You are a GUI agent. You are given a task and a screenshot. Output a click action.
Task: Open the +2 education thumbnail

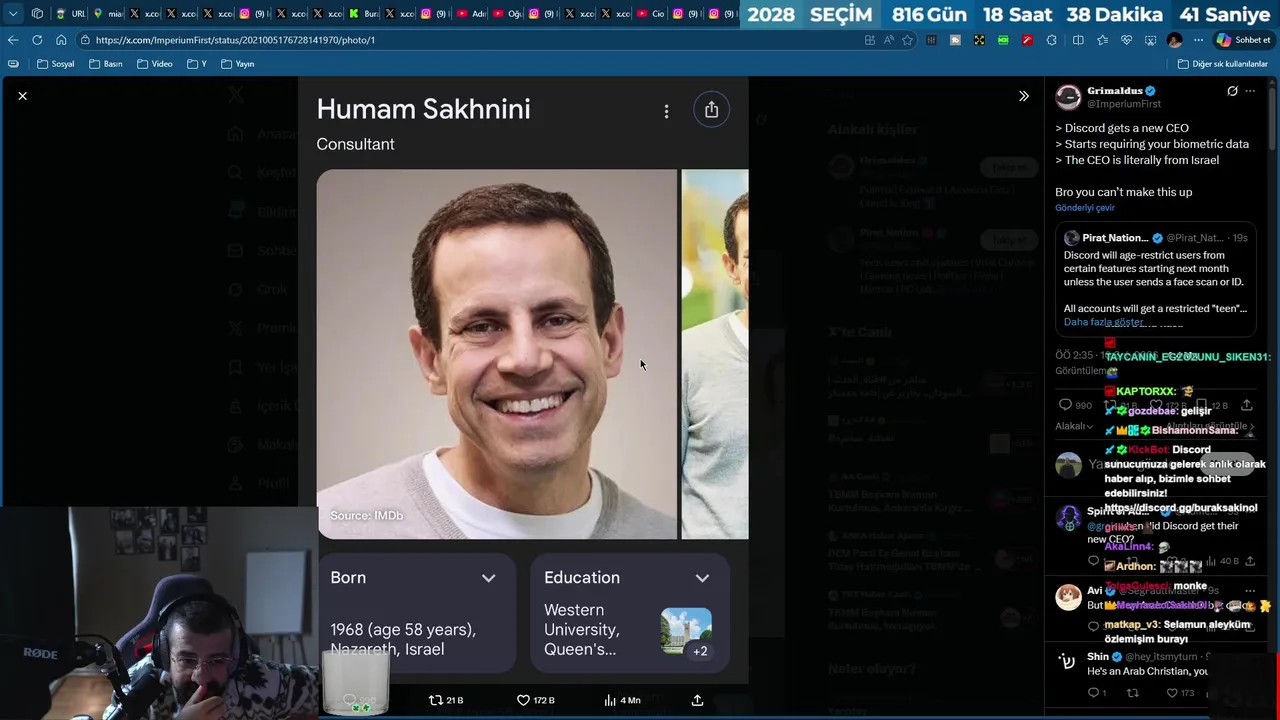(686, 632)
